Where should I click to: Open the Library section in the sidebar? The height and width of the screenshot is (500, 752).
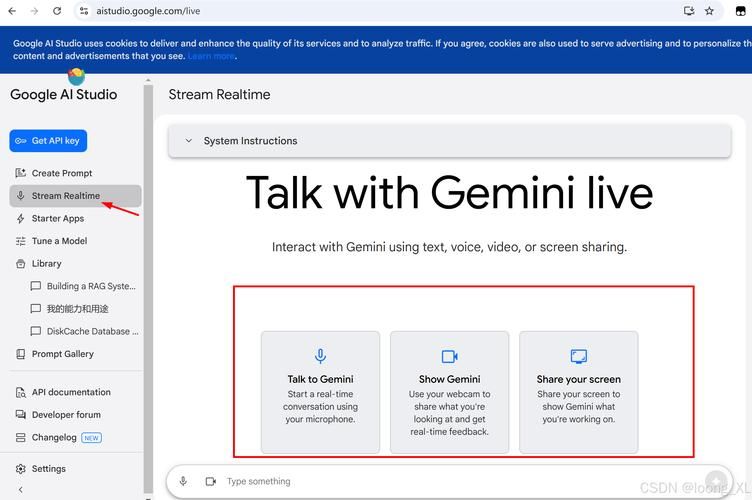46,264
